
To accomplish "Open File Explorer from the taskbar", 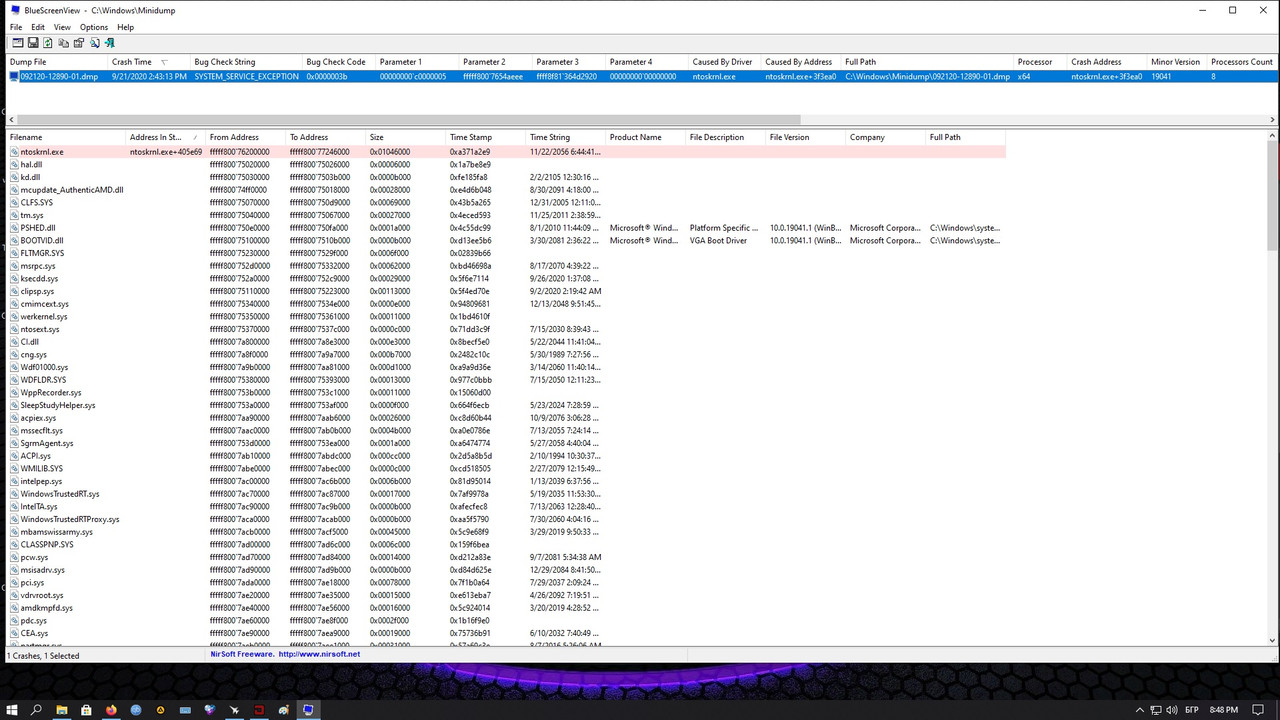I will point(62,710).
